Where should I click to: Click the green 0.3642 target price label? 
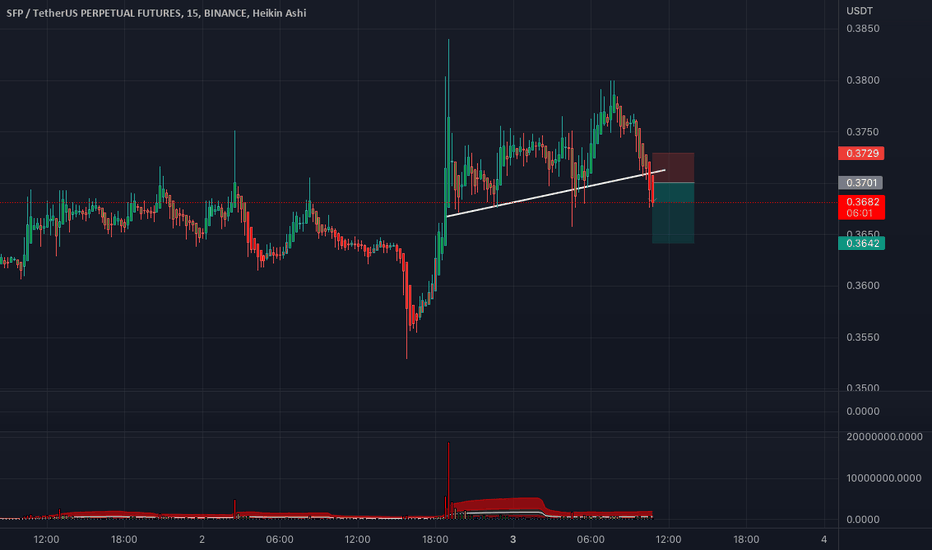tap(861, 243)
